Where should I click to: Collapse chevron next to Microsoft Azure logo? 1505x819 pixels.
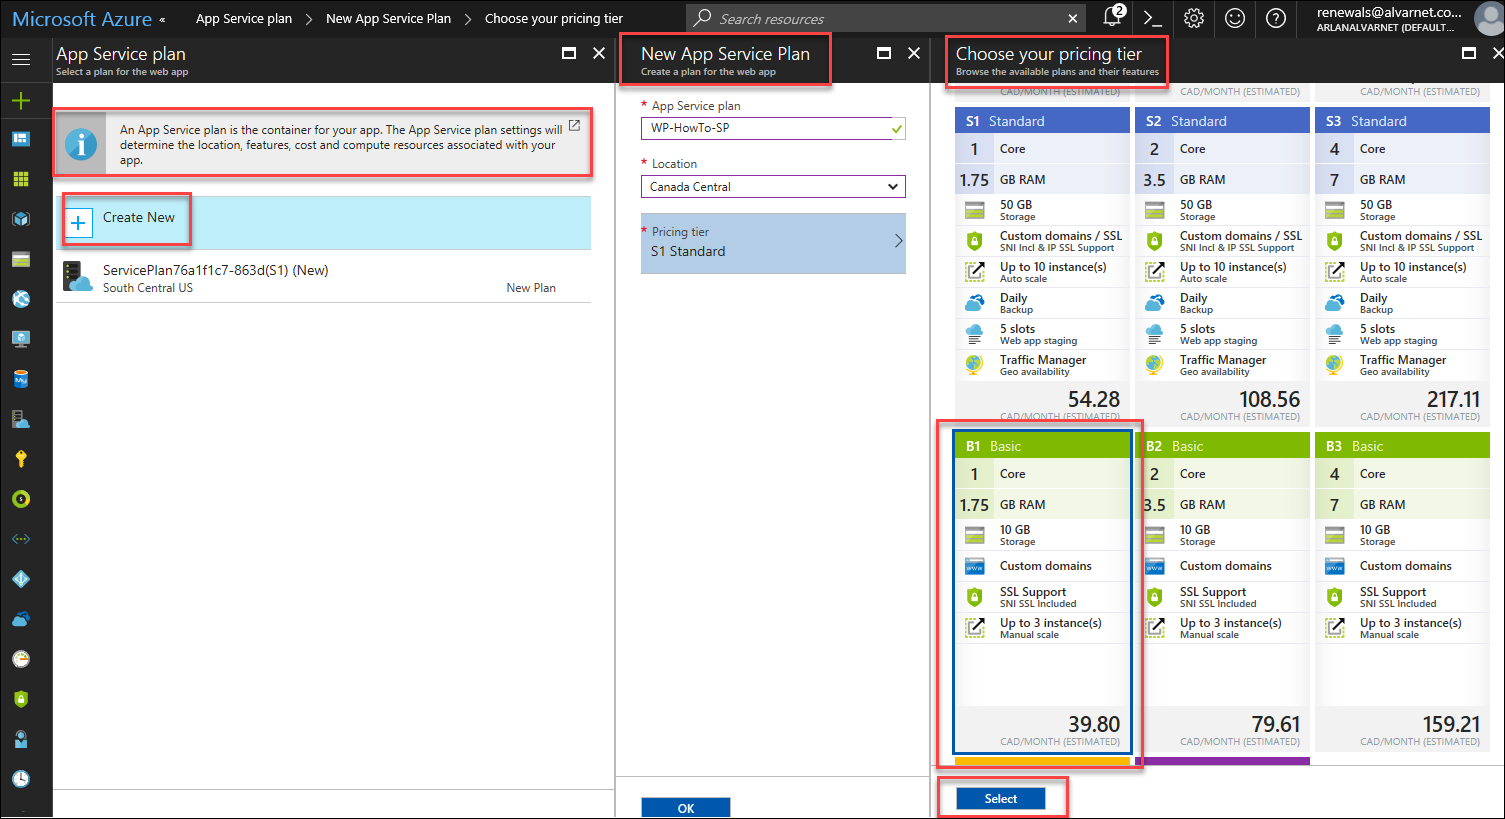[162, 19]
